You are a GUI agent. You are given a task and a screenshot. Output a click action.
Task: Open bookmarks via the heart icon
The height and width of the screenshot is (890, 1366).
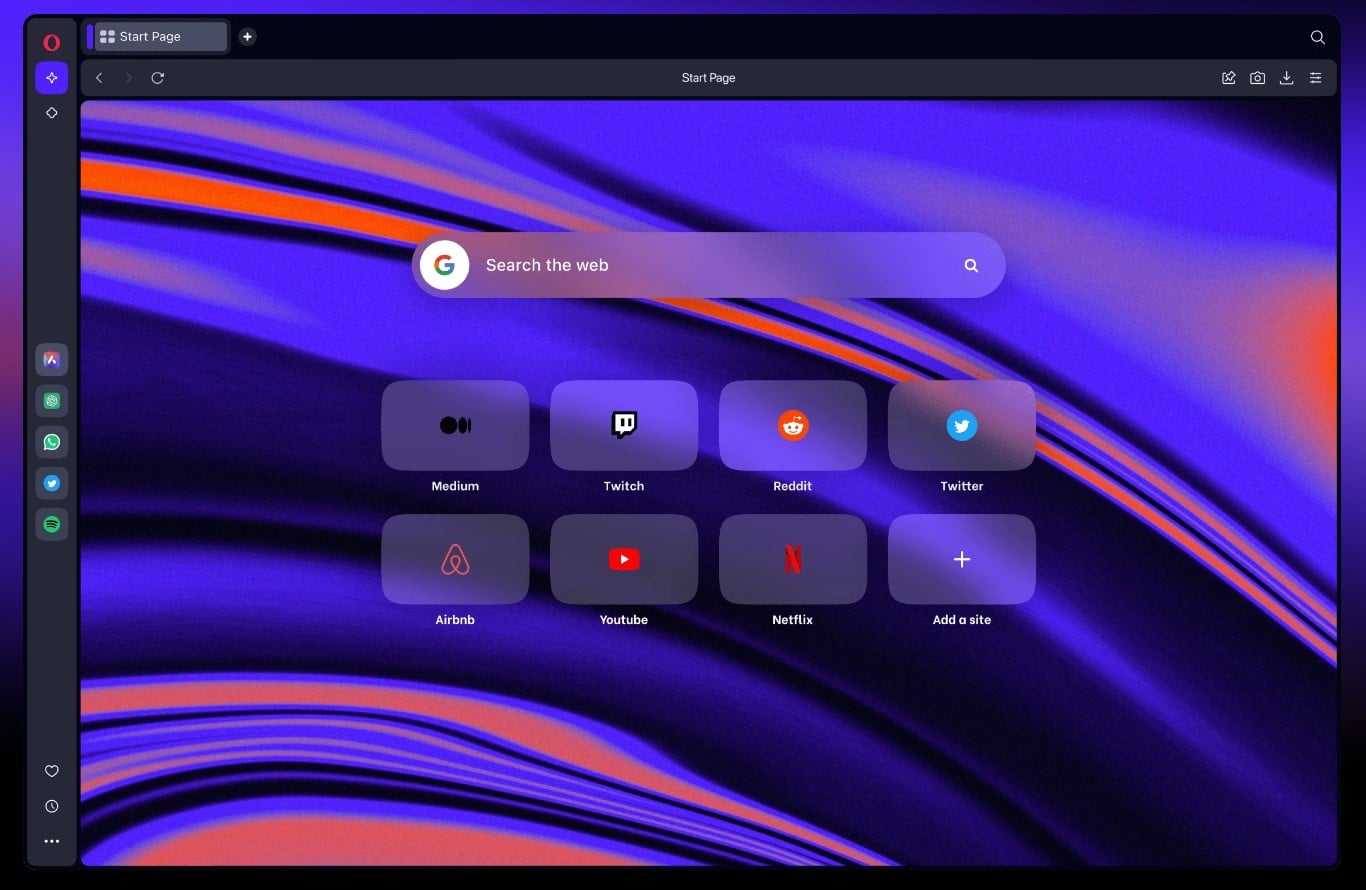52,771
